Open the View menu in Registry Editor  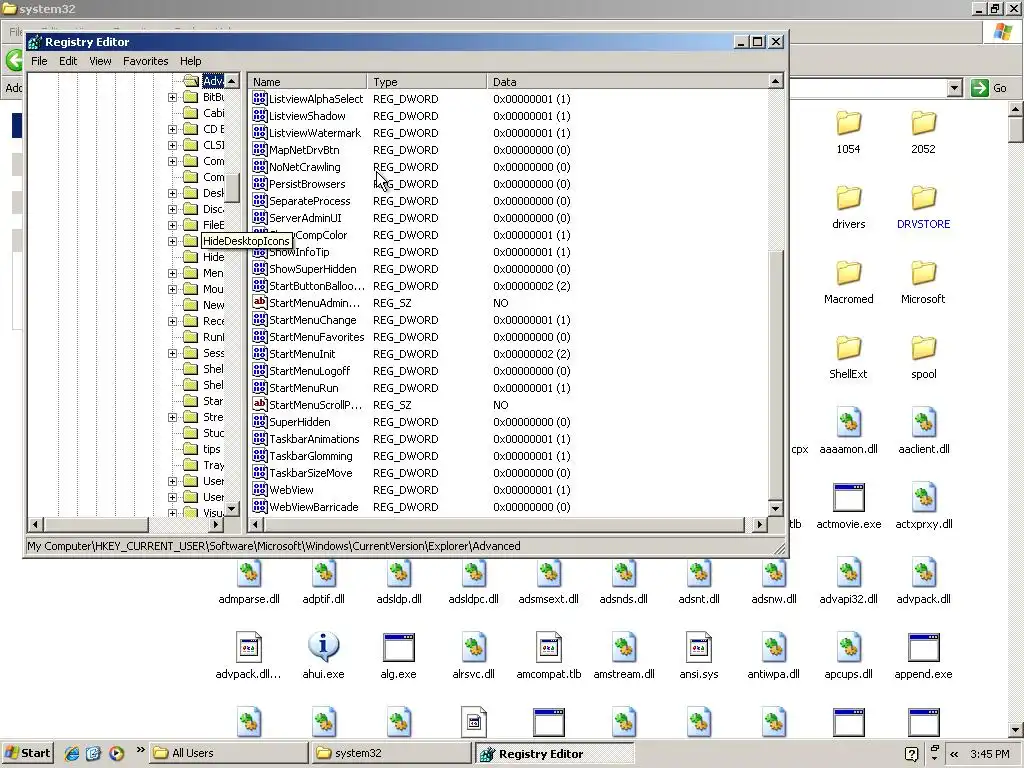tap(100, 61)
